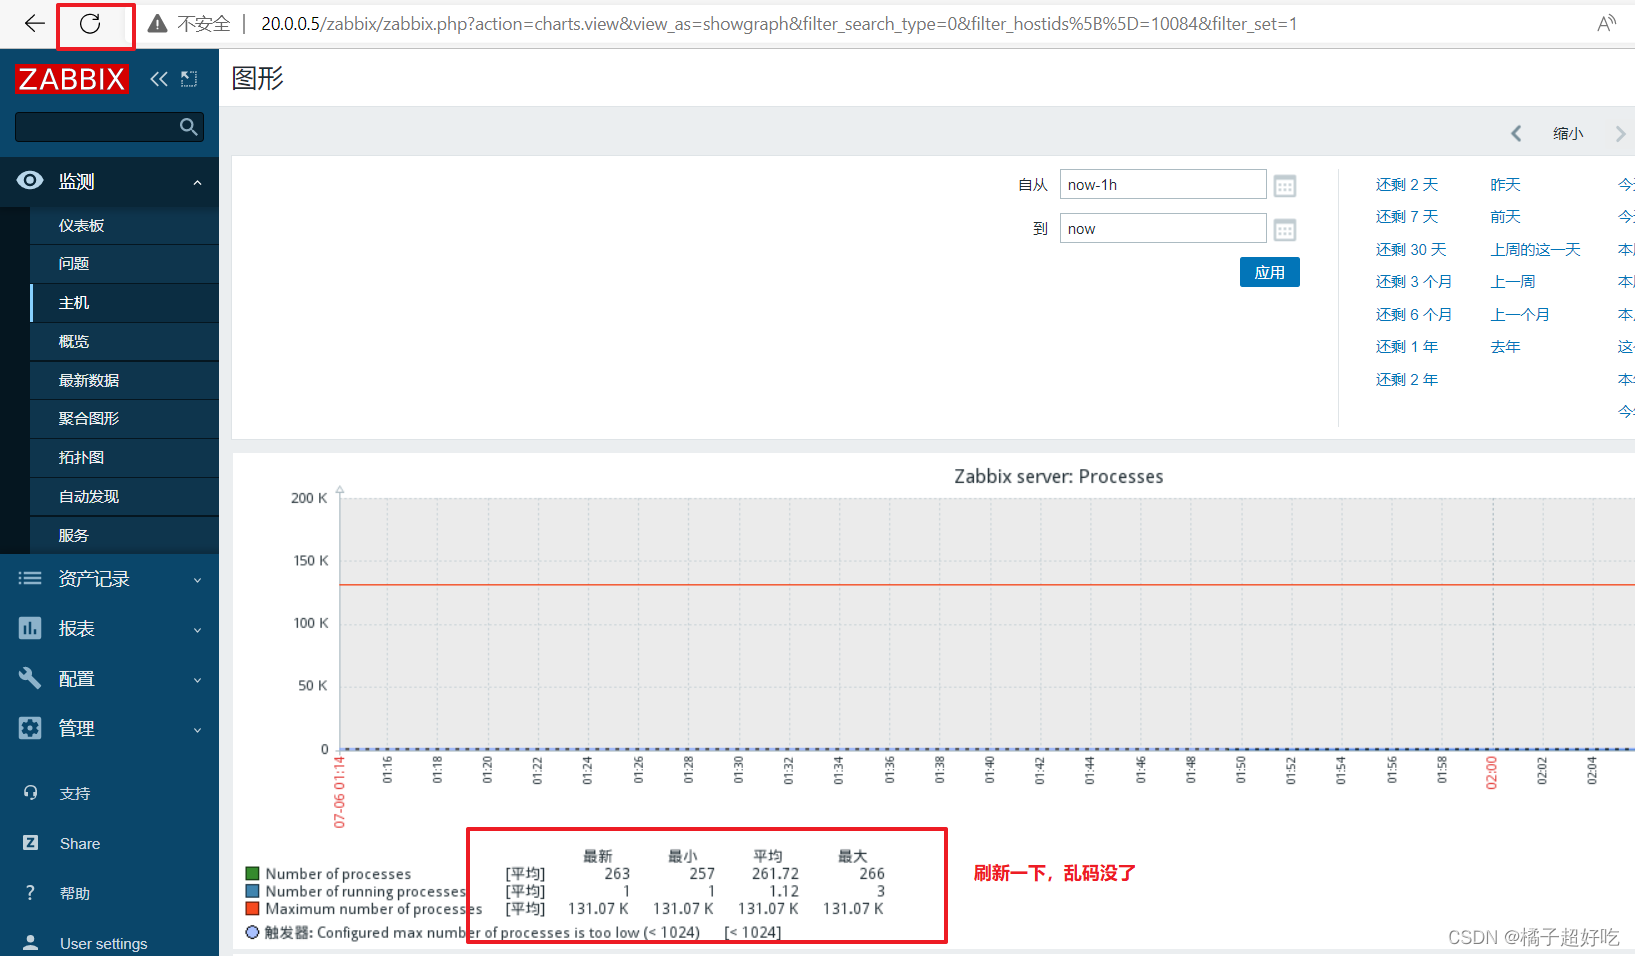Click the now to input field
This screenshot has width=1635, height=956.
1163,229
